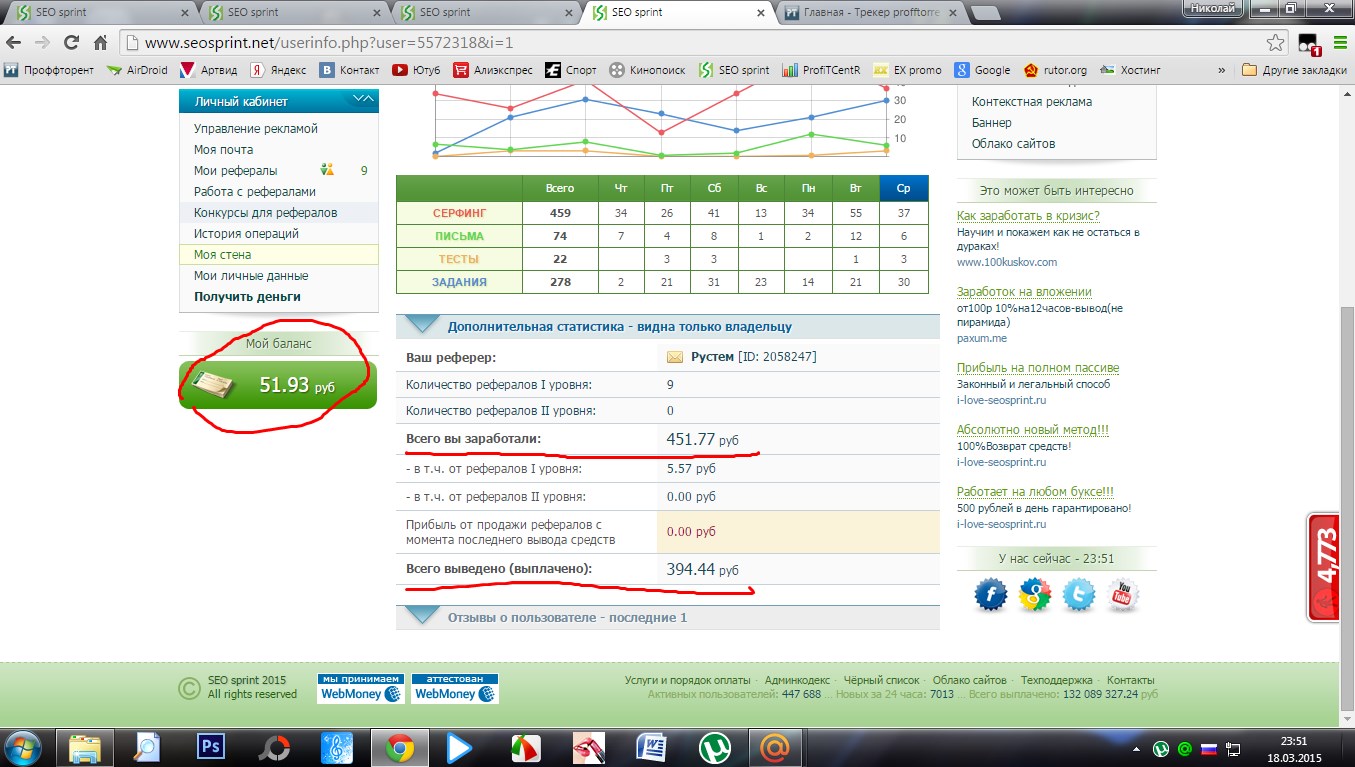Click the extension icon with red badge
The width and height of the screenshot is (1355, 767).
point(1308,44)
